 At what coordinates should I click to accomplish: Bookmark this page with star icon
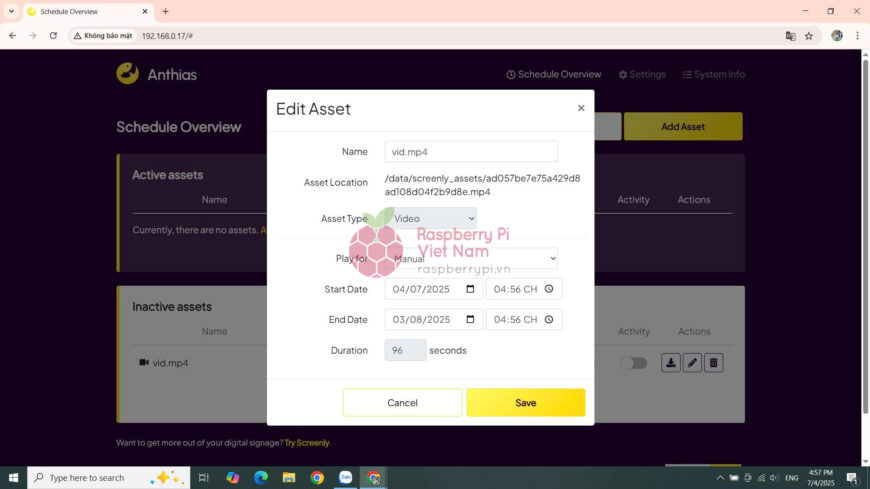pos(809,35)
